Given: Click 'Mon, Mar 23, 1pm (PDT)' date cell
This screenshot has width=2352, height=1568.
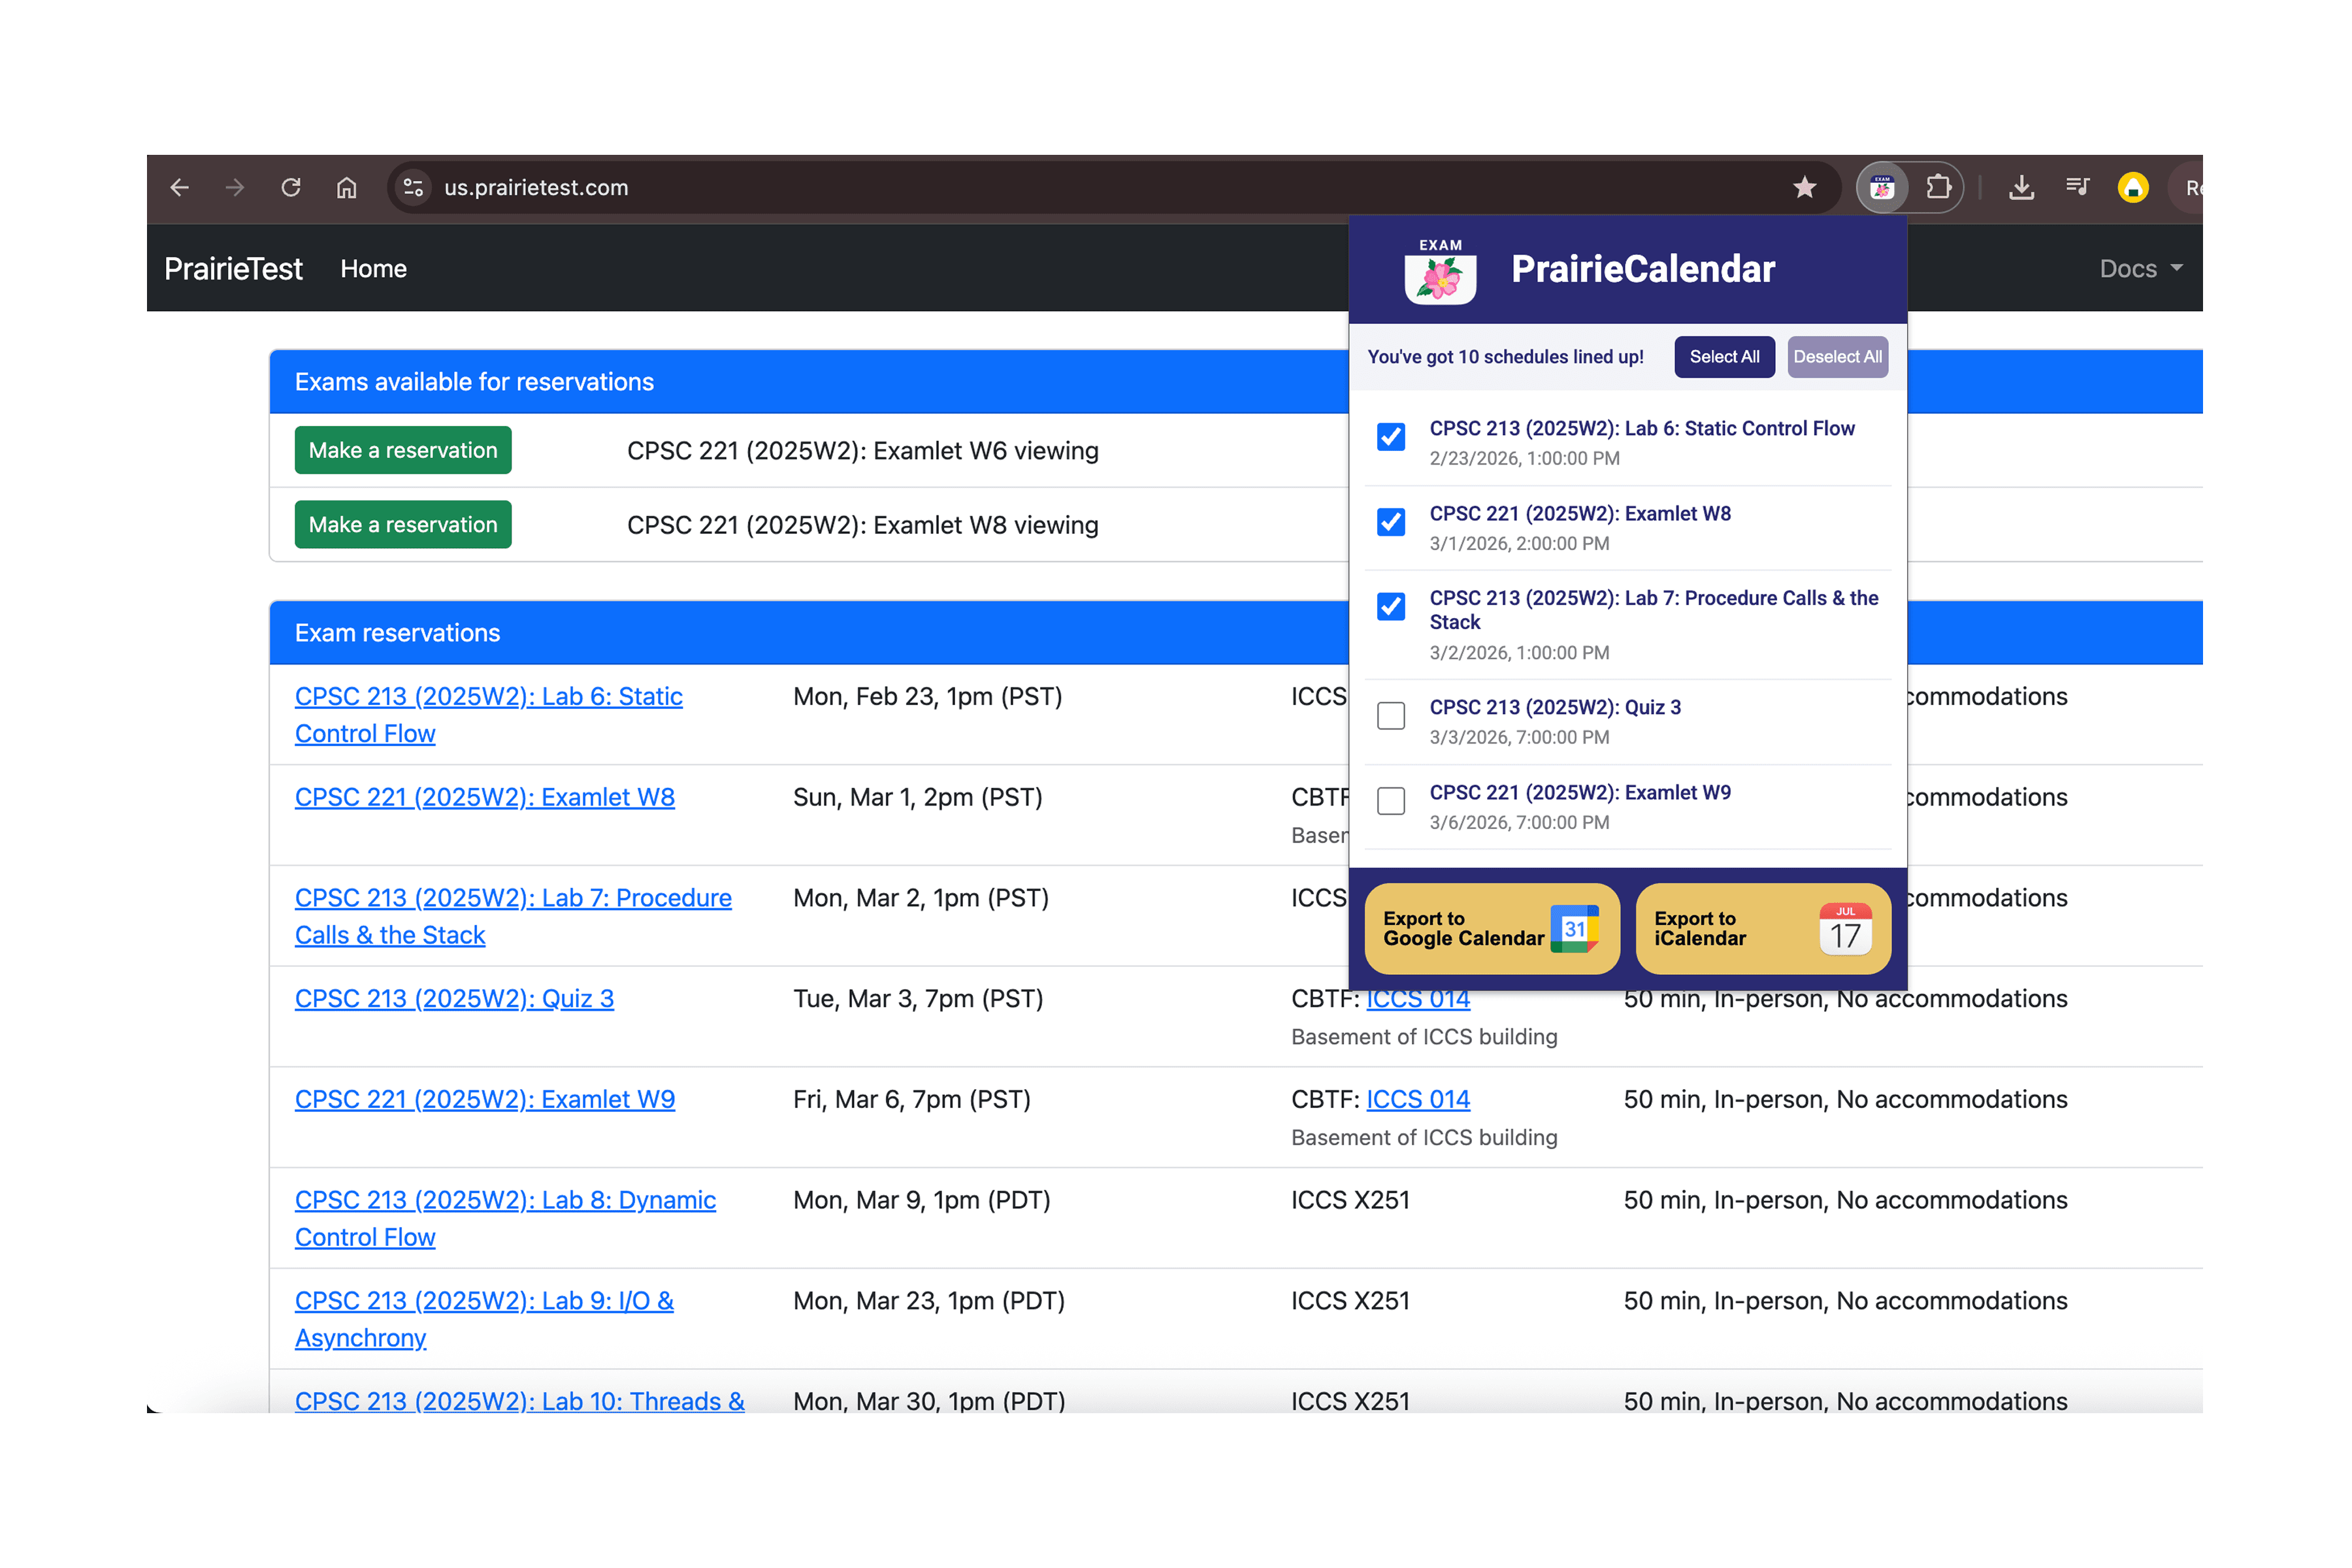Looking at the screenshot, I should click(929, 1301).
